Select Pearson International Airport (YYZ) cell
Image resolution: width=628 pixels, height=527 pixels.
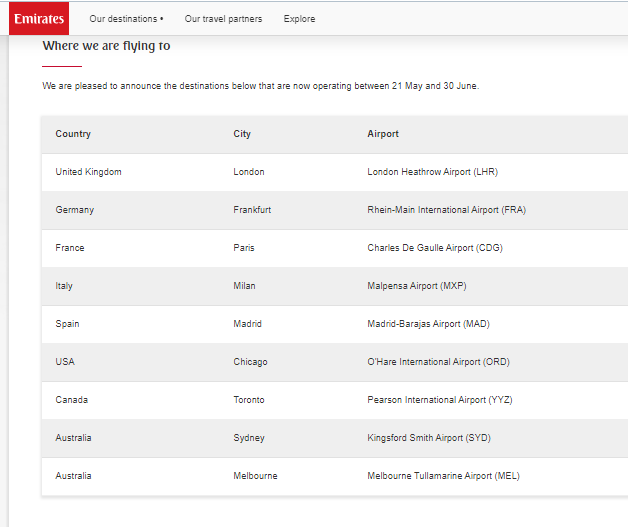[x=440, y=400]
